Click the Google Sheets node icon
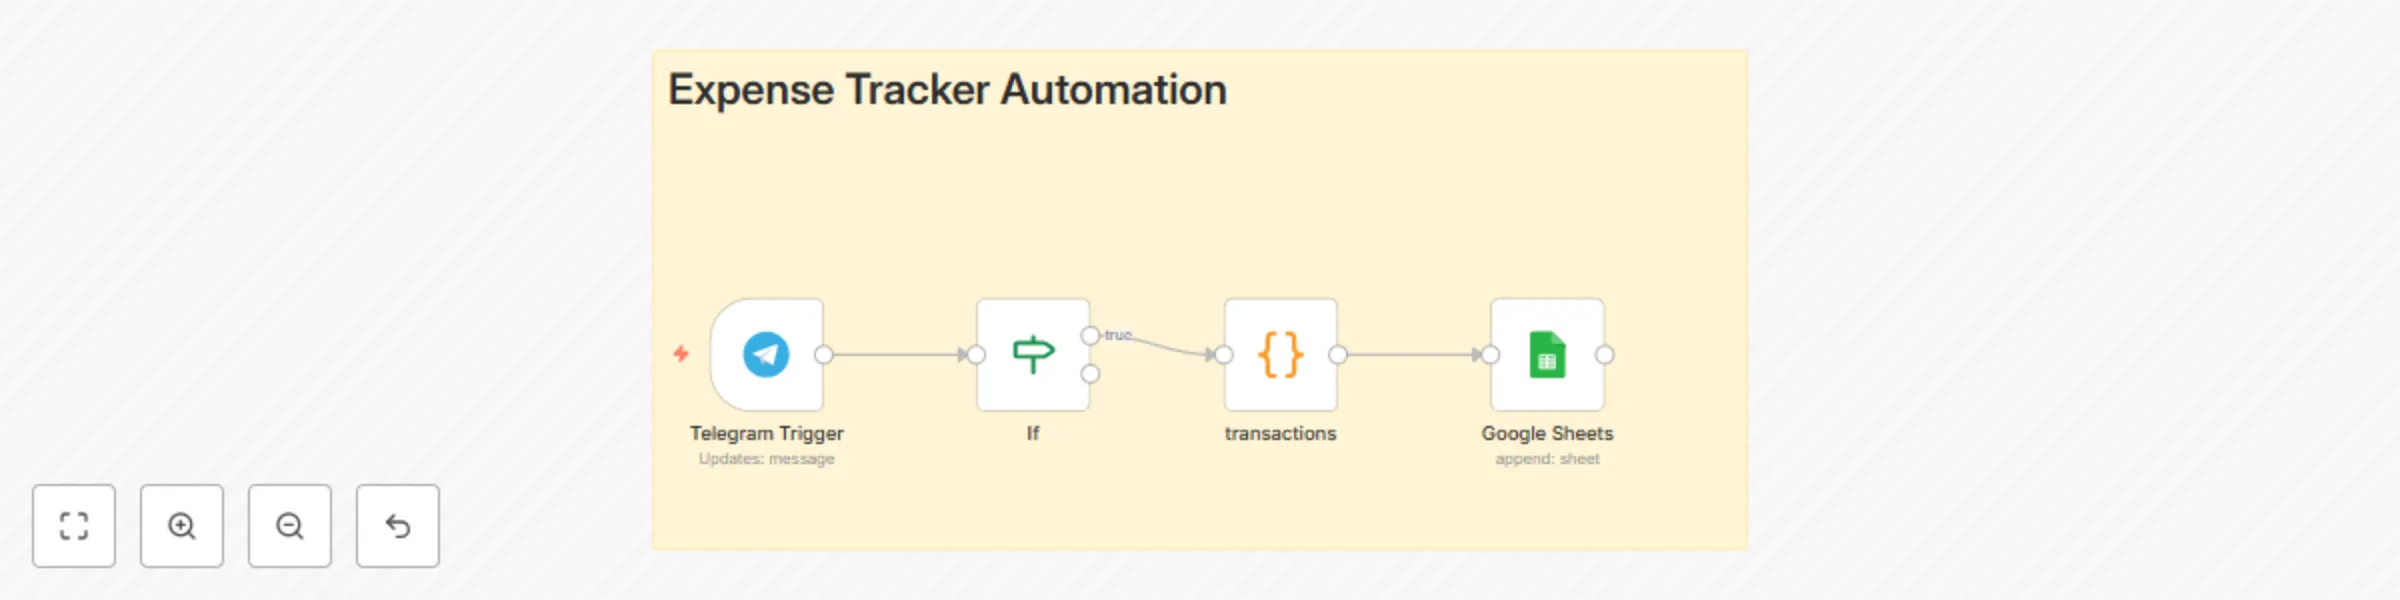This screenshot has height=600, width=2400. tap(1548, 354)
